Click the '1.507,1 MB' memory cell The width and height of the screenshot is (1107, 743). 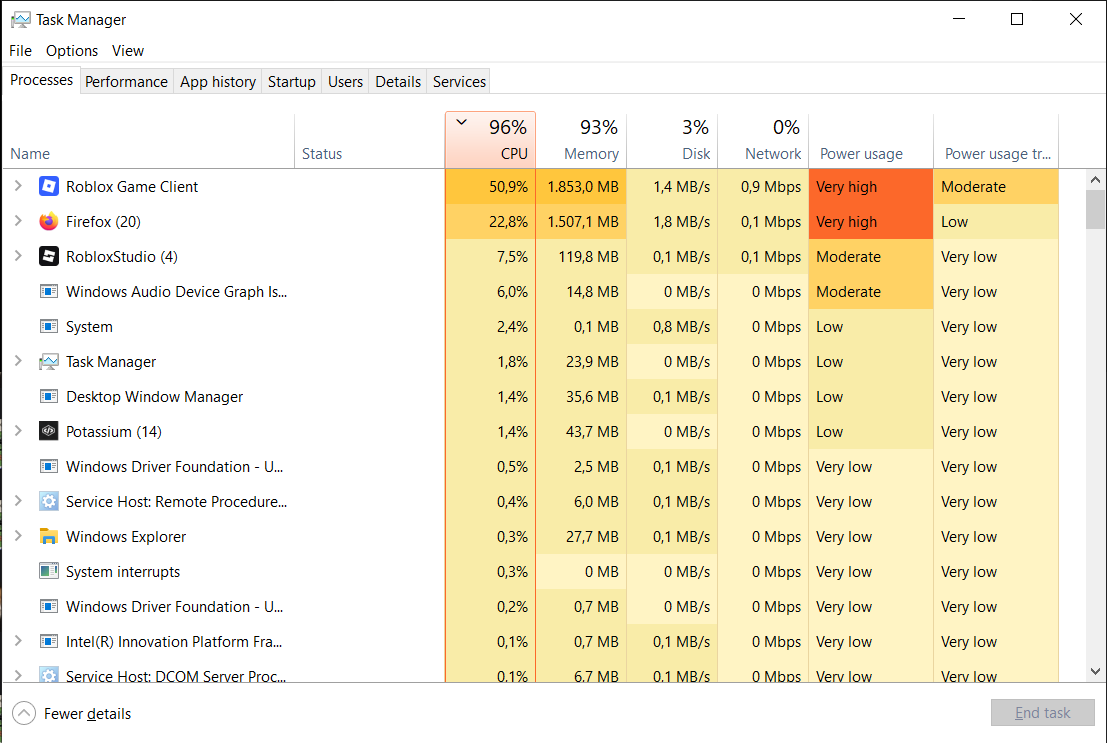coord(581,222)
